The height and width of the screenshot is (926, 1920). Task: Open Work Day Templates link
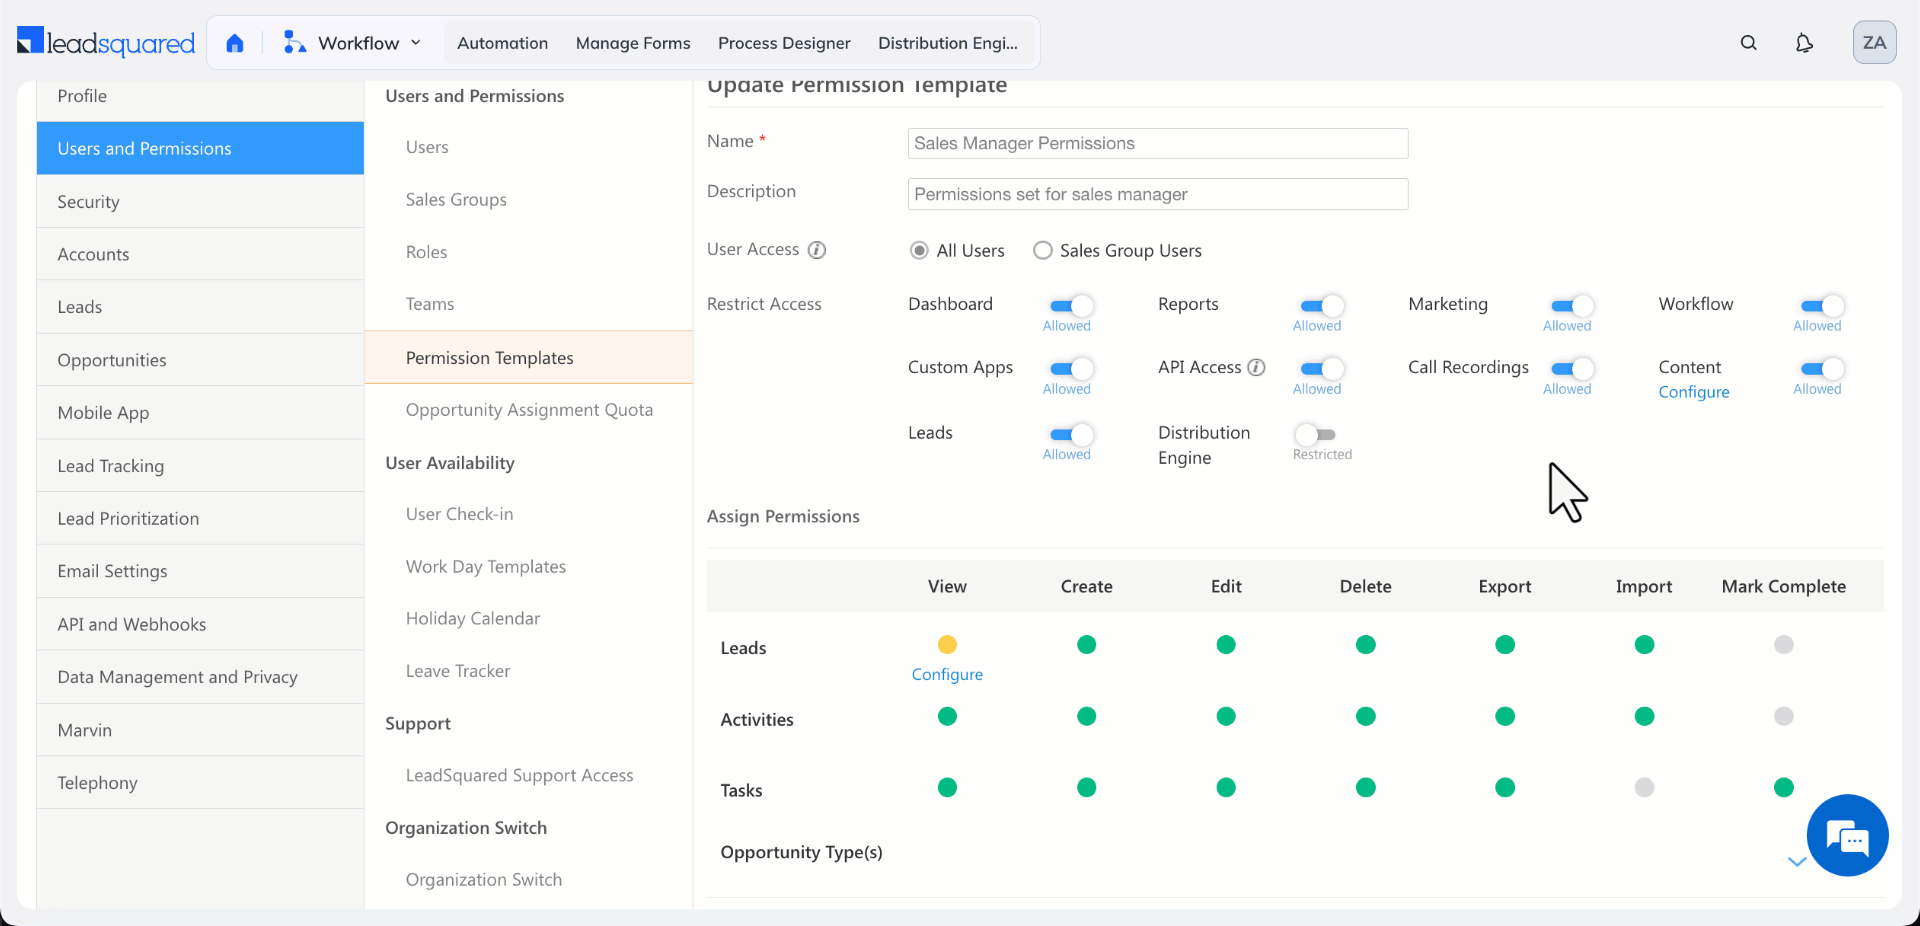(486, 566)
